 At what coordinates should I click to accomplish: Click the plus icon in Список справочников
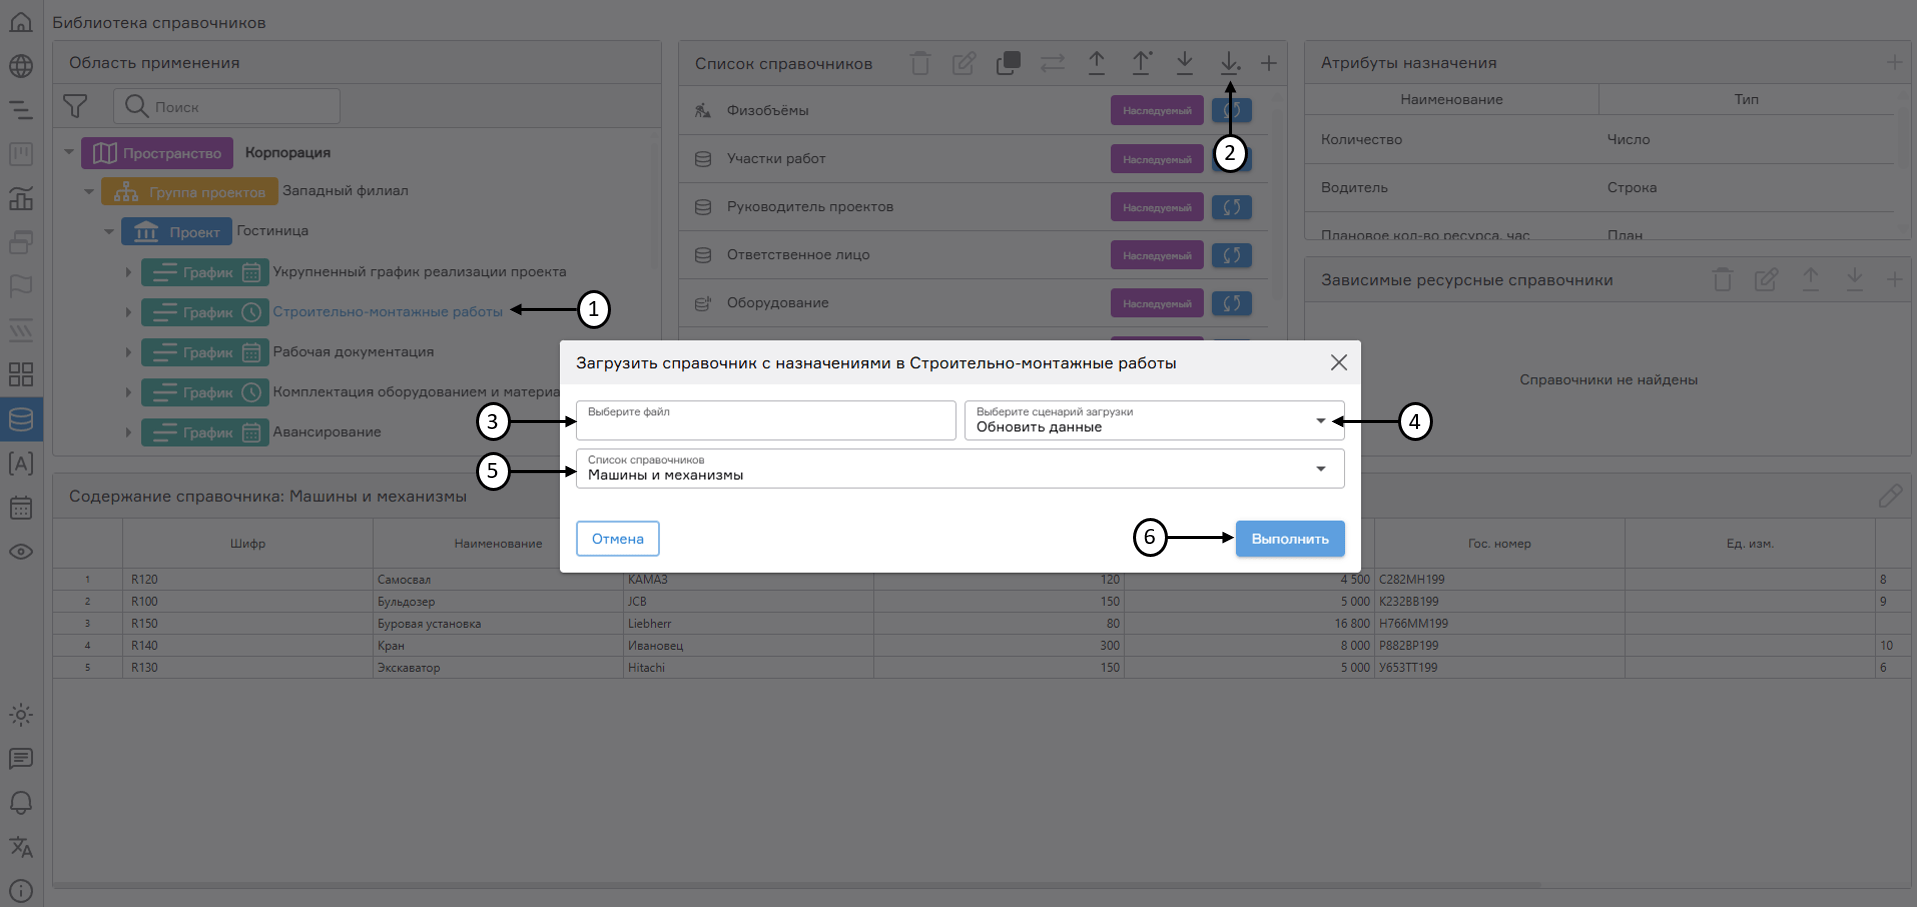[x=1268, y=64]
